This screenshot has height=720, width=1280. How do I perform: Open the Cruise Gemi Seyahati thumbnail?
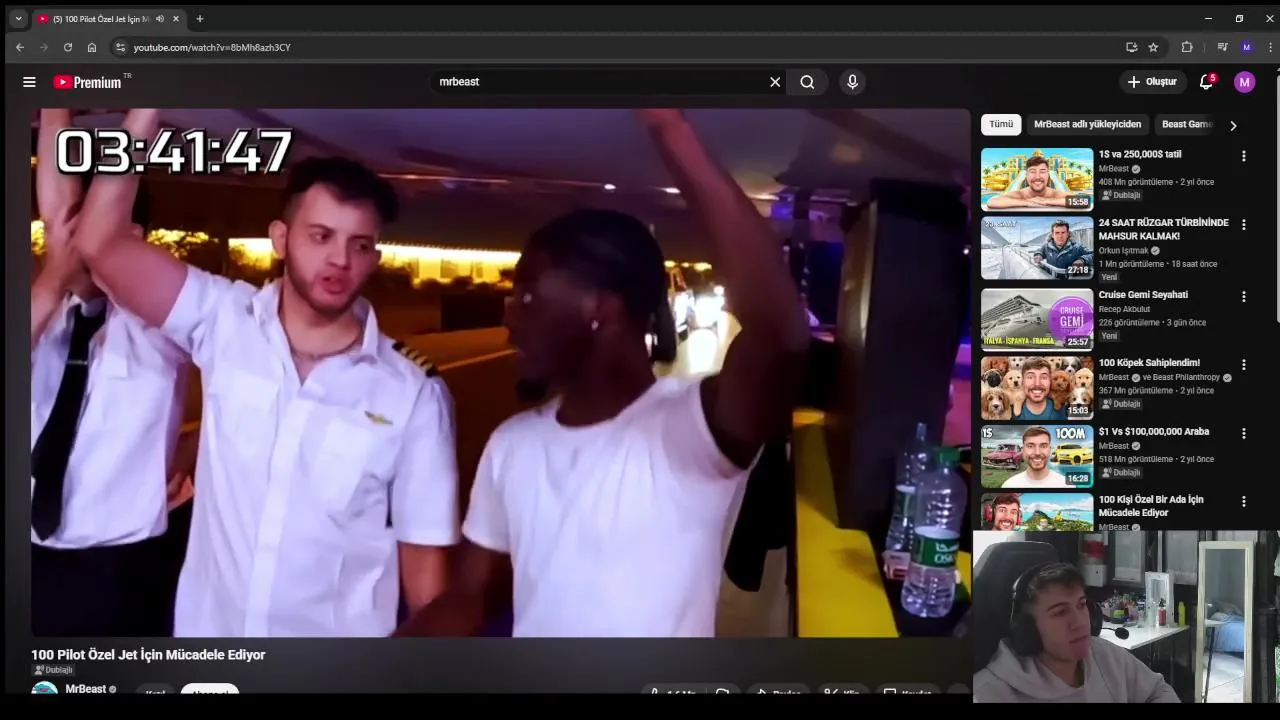click(1037, 318)
